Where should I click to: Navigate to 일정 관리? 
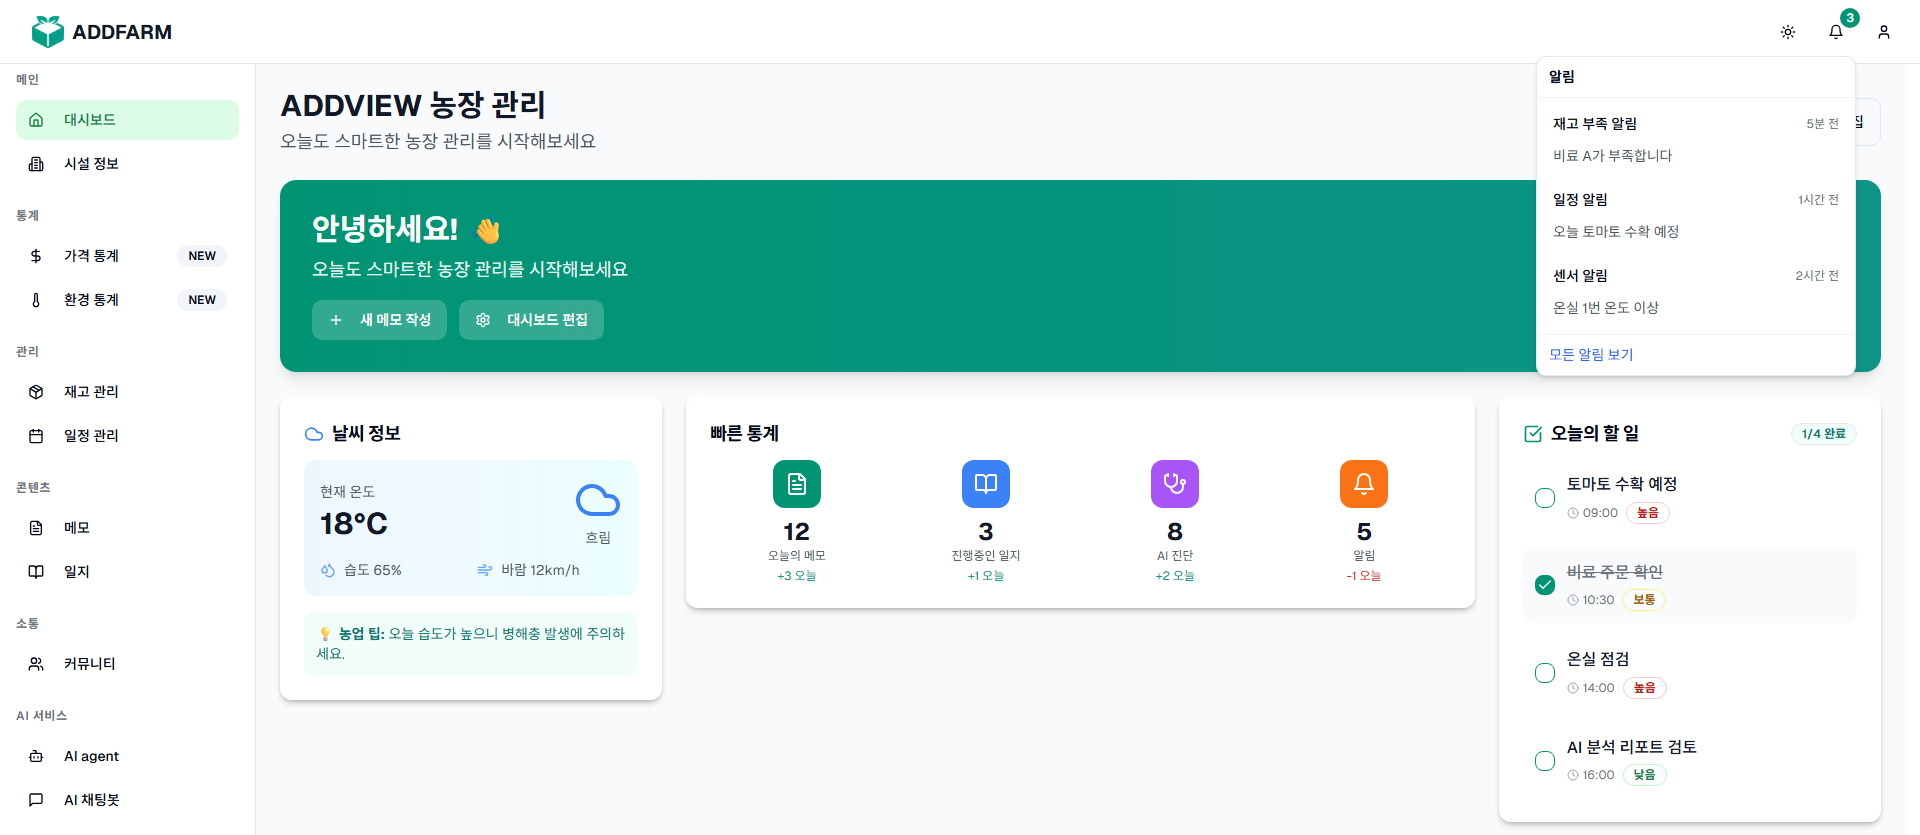pyautogui.click(x=127, y=436)
